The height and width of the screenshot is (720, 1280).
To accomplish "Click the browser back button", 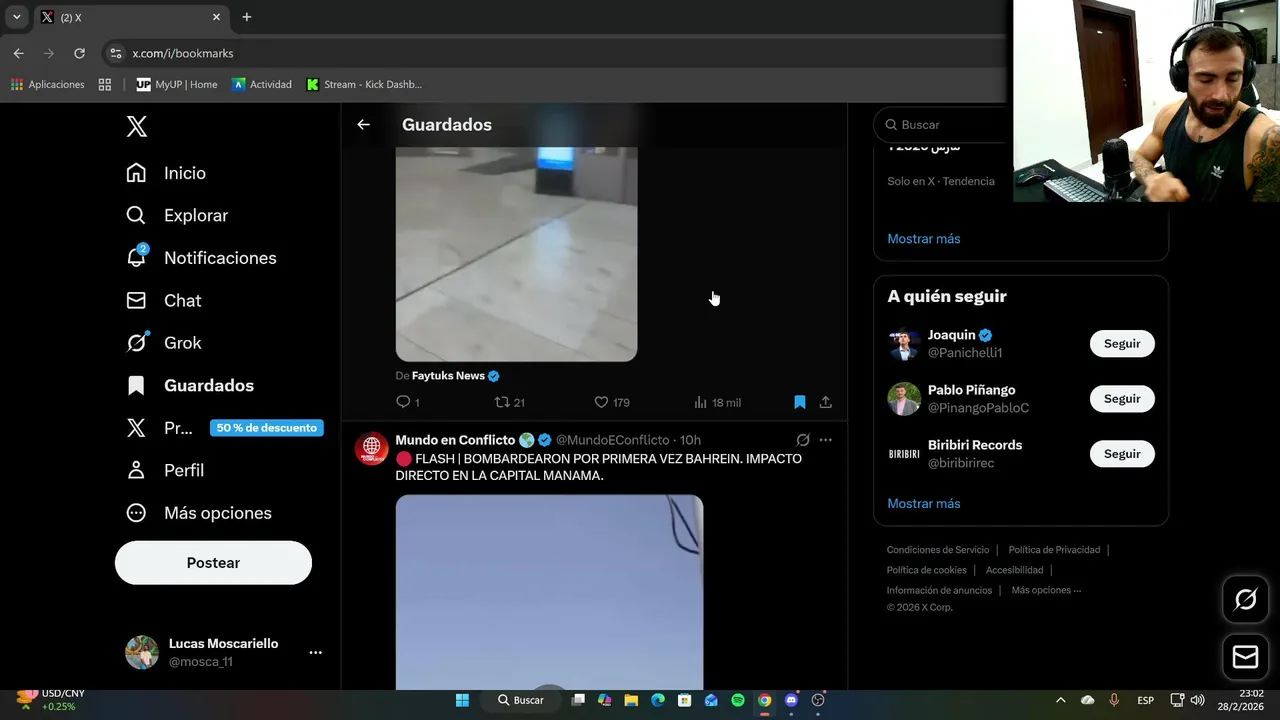I will [x=18, y=53].
